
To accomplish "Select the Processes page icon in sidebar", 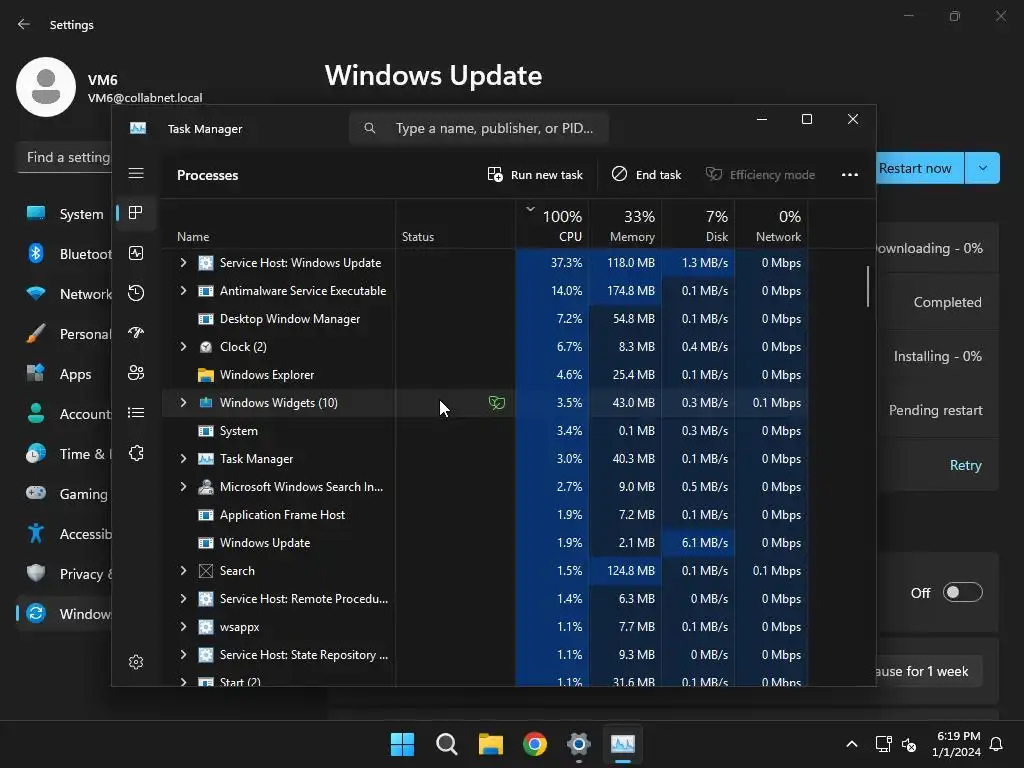I will [x=136, y=213].
